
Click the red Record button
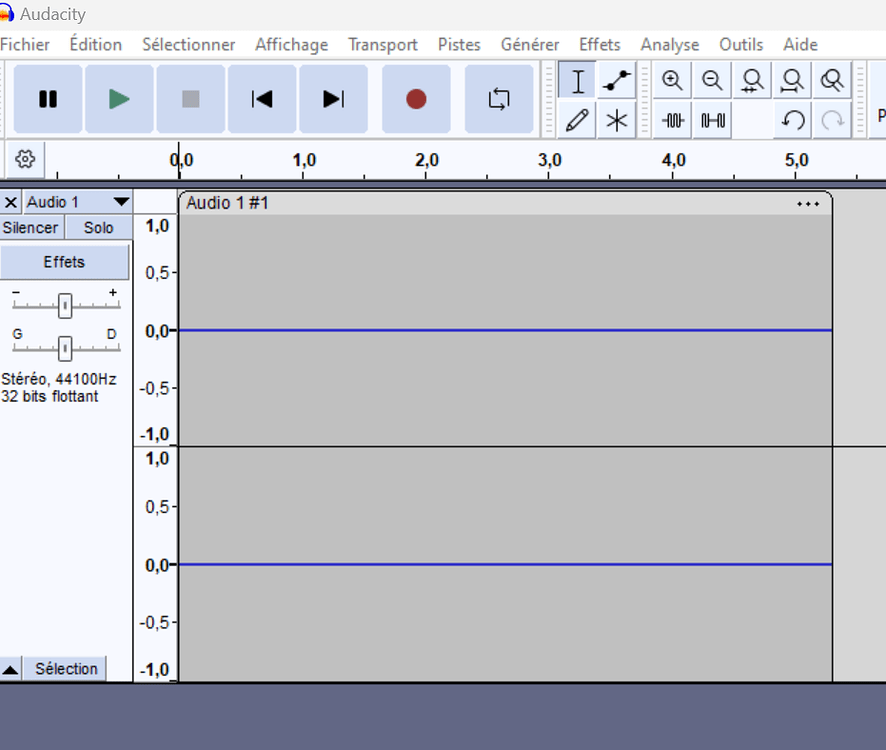tap(415, 99)
